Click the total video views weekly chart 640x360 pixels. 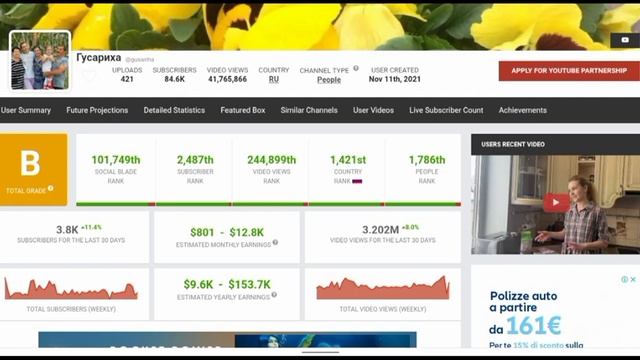point(383,288)
